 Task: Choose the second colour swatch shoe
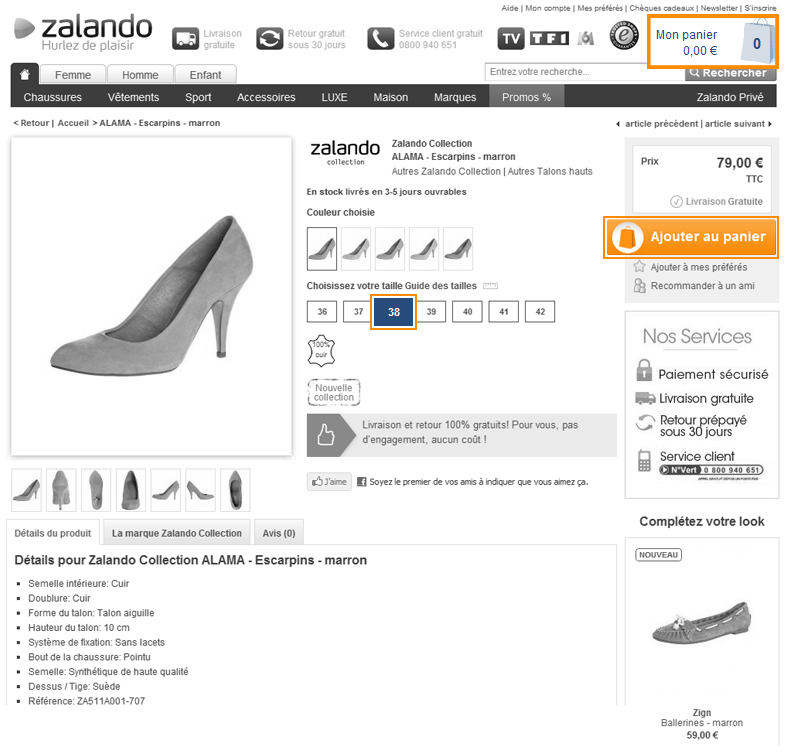pyautogui.click(x=356, y=248)
